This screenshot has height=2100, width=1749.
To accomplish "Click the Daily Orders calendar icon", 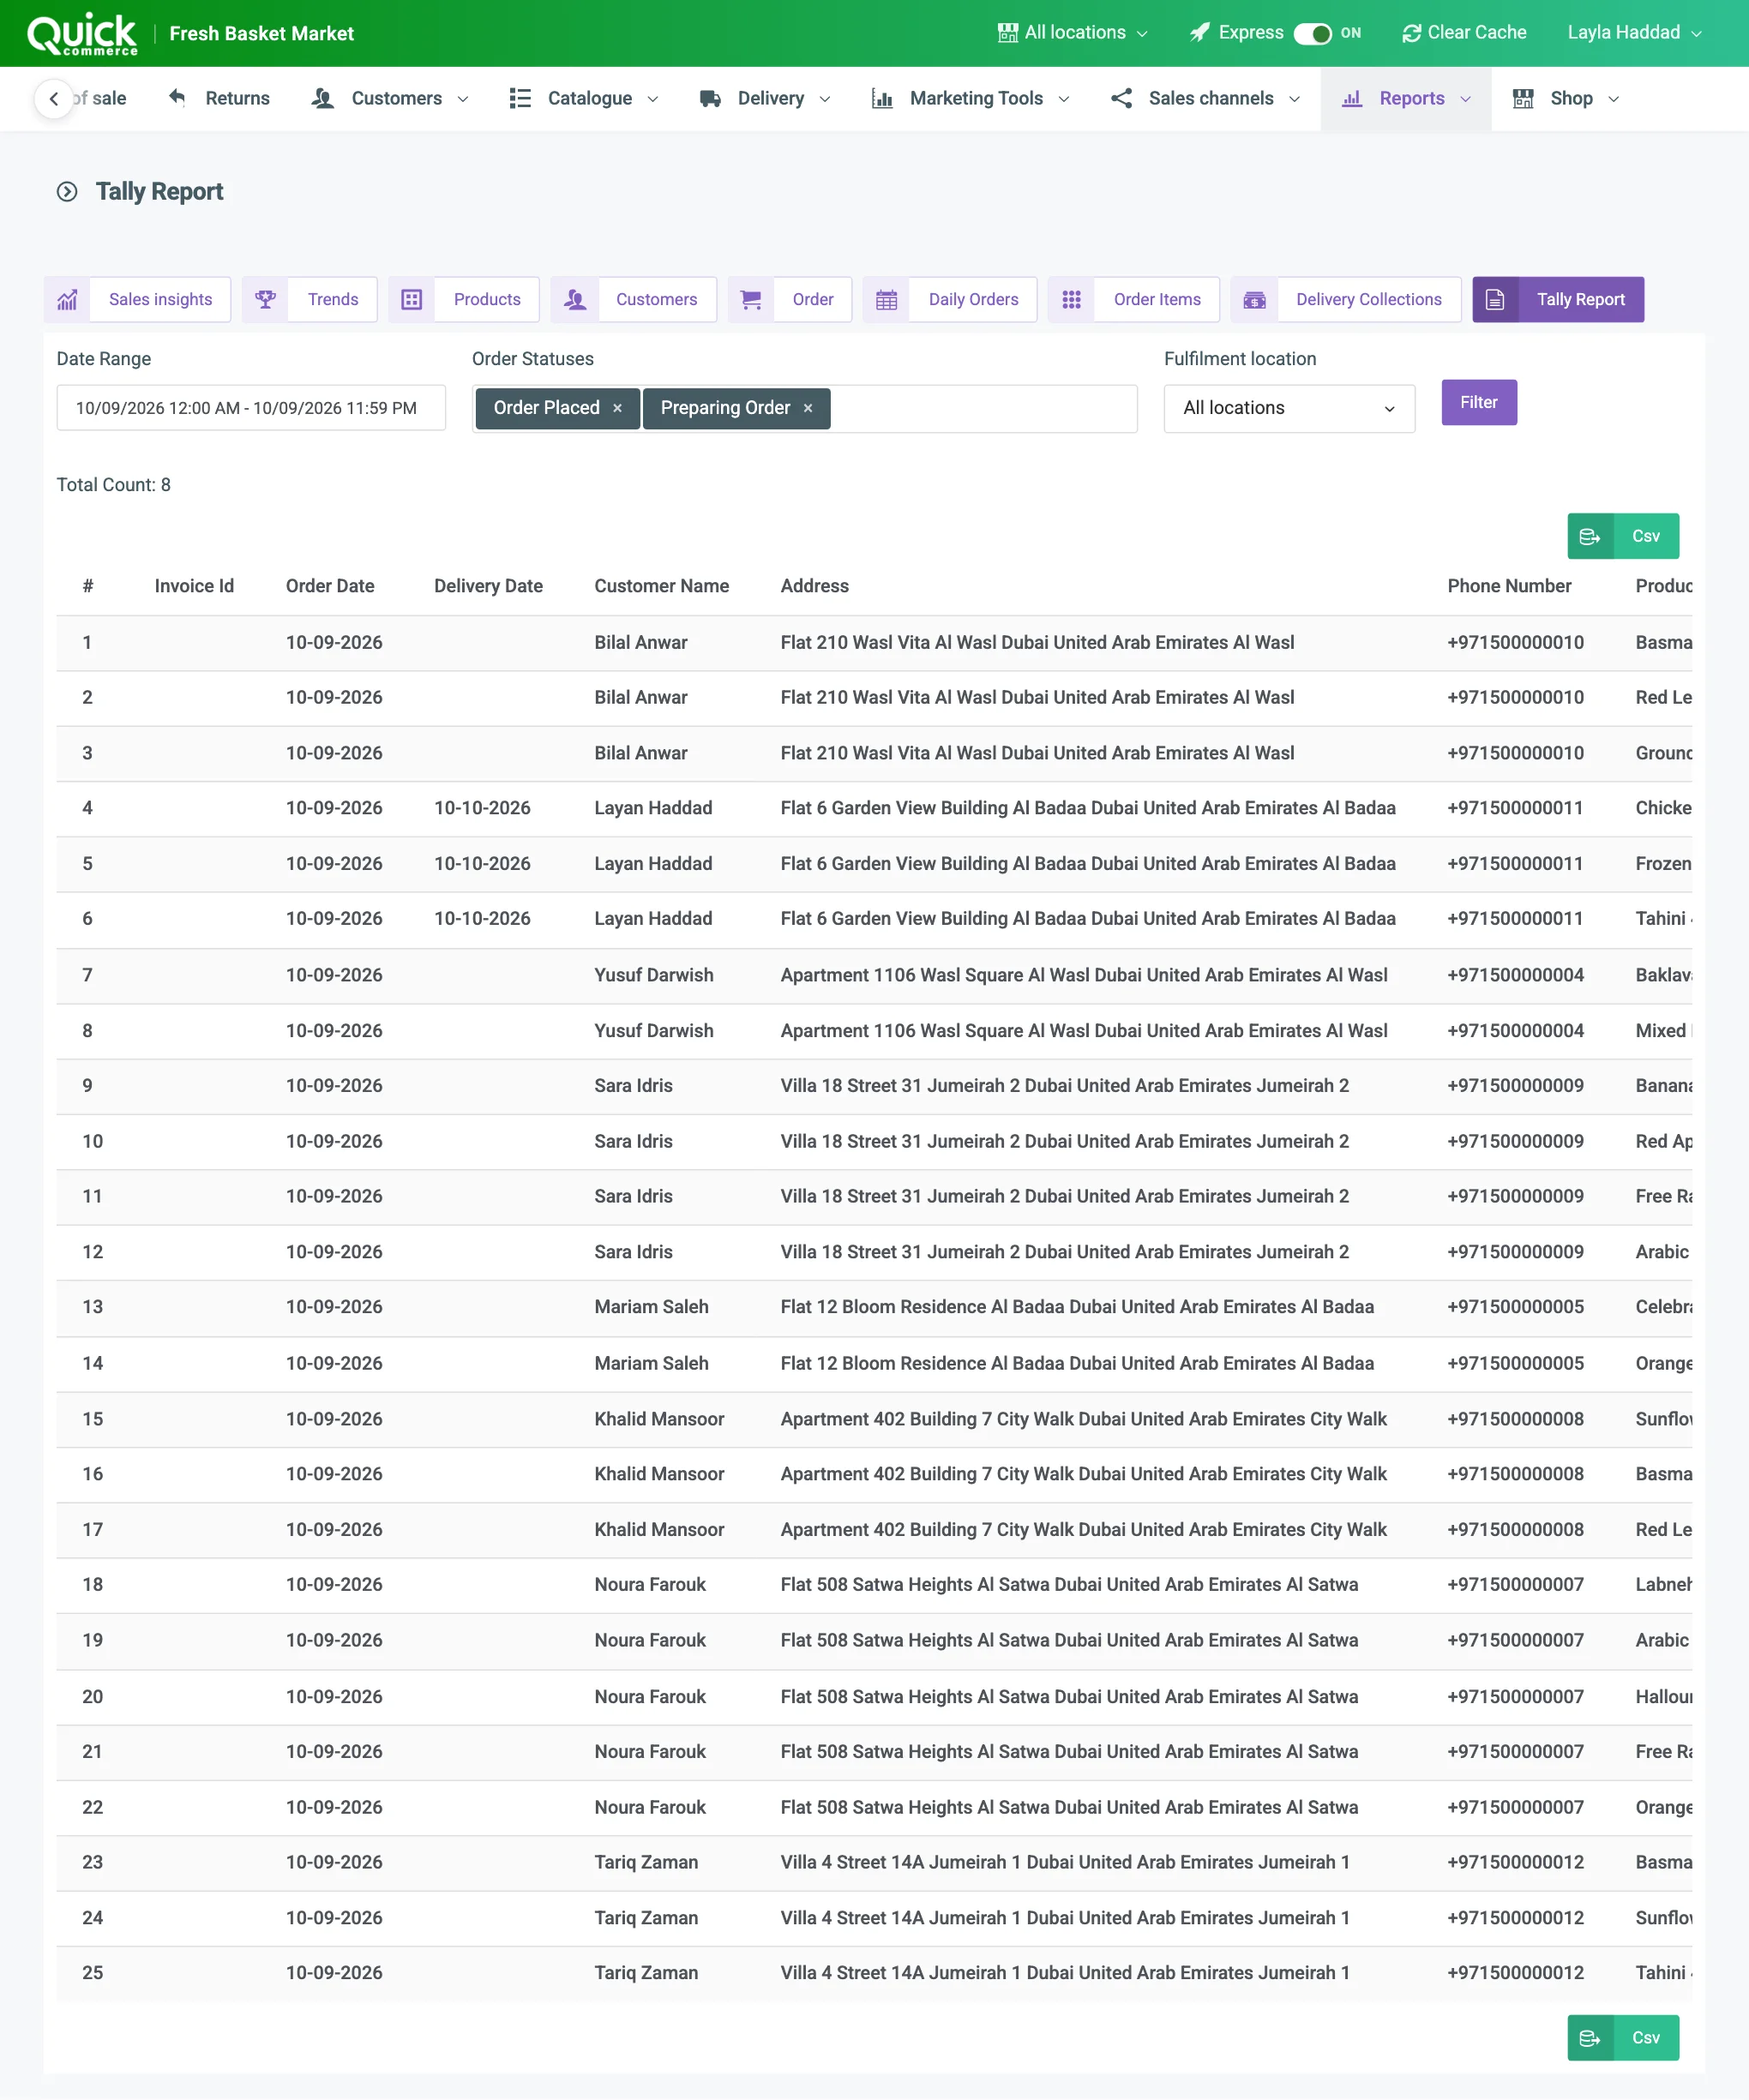I will pos(886,299).
